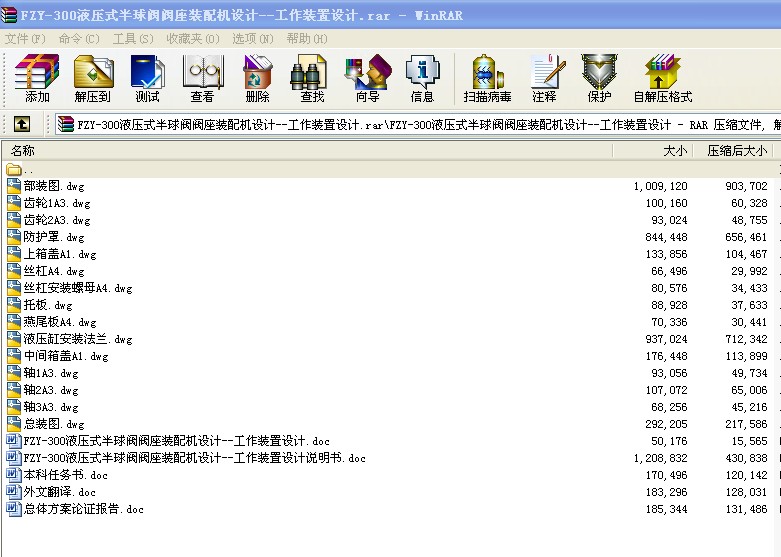This screenshot has width=781, height=557.
Task: Sort by the 大小 column header
Action: 652,150
